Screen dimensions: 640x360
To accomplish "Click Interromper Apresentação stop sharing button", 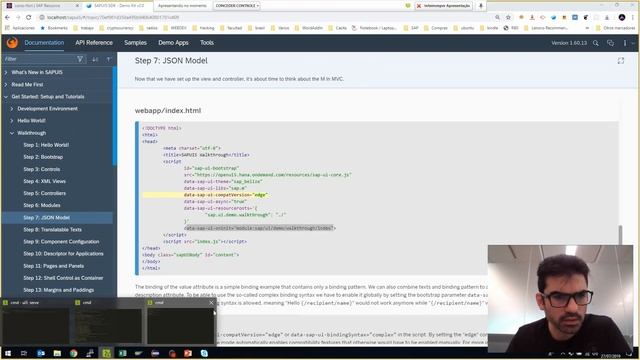I will click(444, 6).
